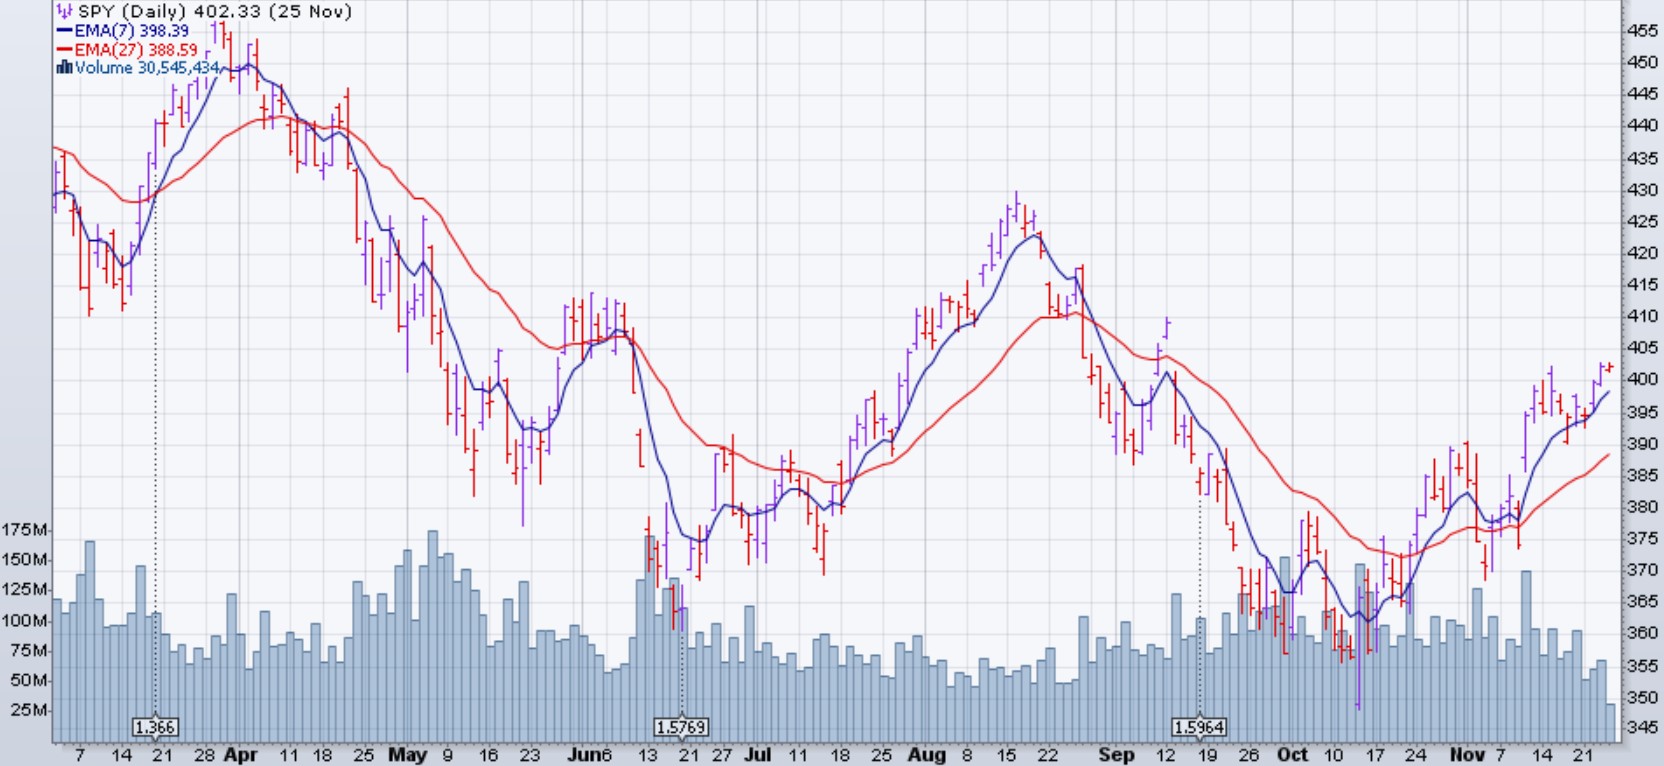Click the Oct label on date axis
This screenshot has height=766, width=1664.
point(1292,755)
